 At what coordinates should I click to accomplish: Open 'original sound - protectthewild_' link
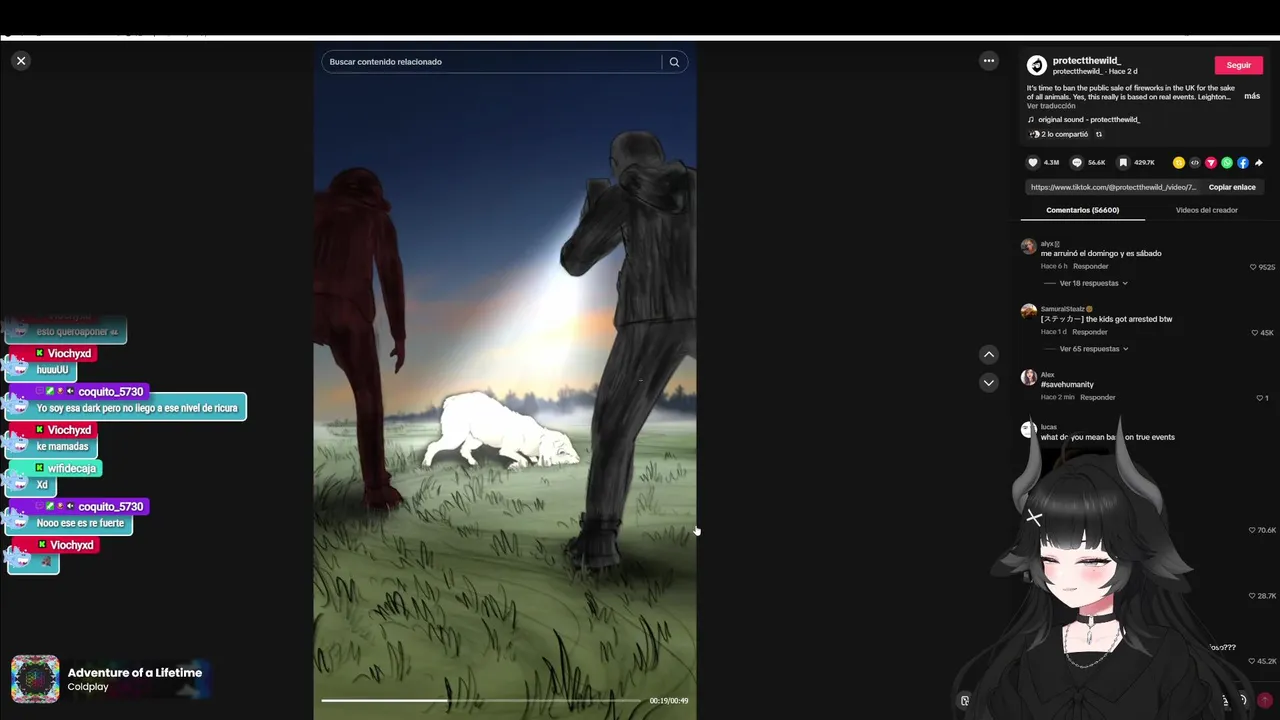(1089, 120)
